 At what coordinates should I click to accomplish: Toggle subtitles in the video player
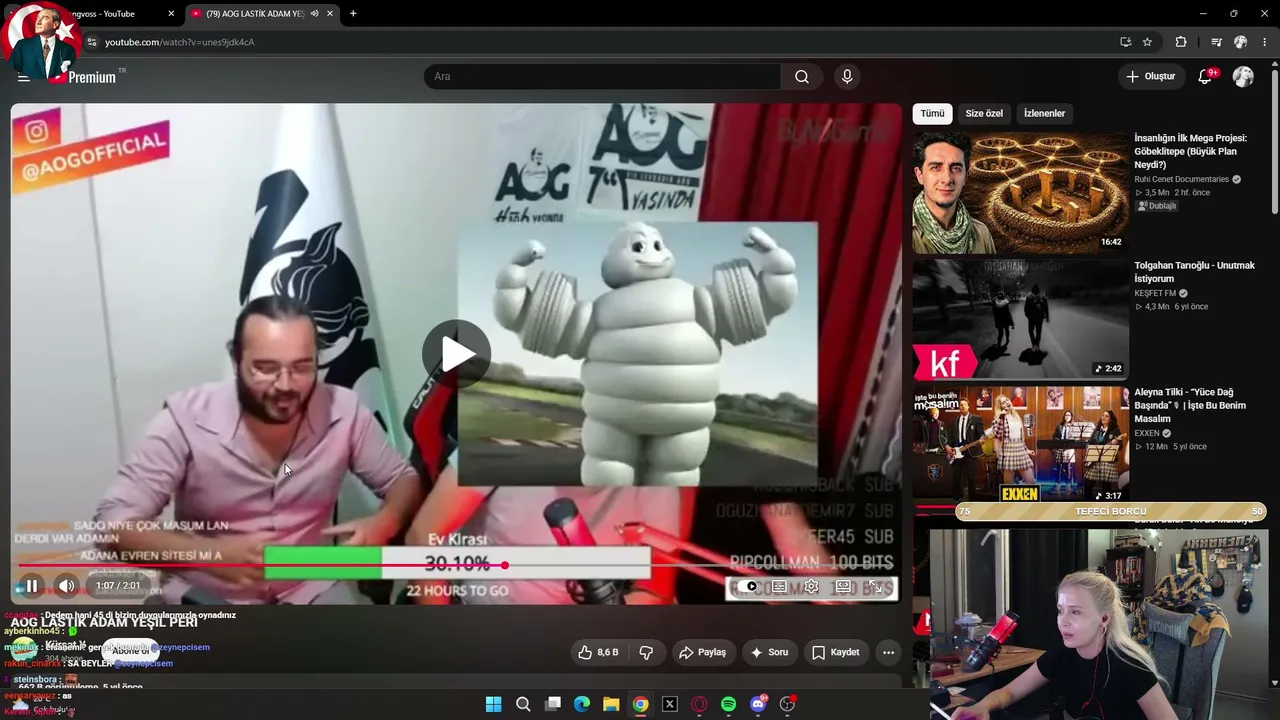779,587
